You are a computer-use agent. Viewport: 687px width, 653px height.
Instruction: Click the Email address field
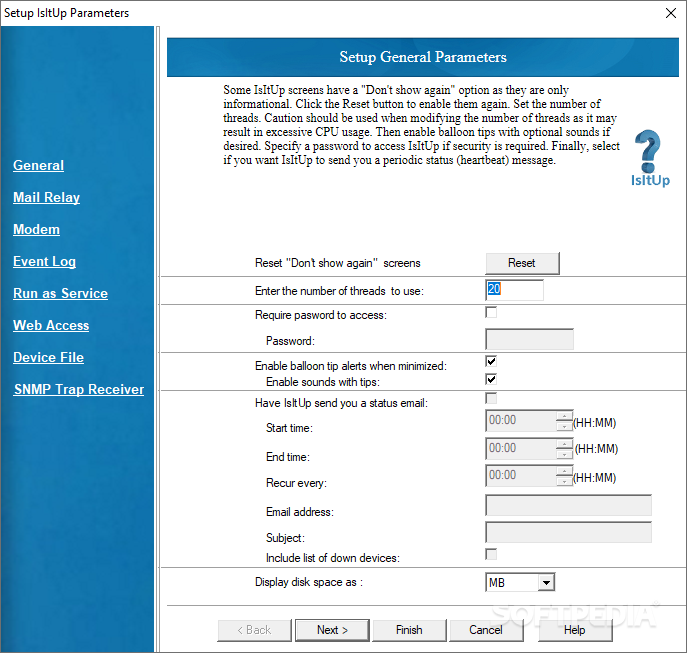[x=568, y=505]
